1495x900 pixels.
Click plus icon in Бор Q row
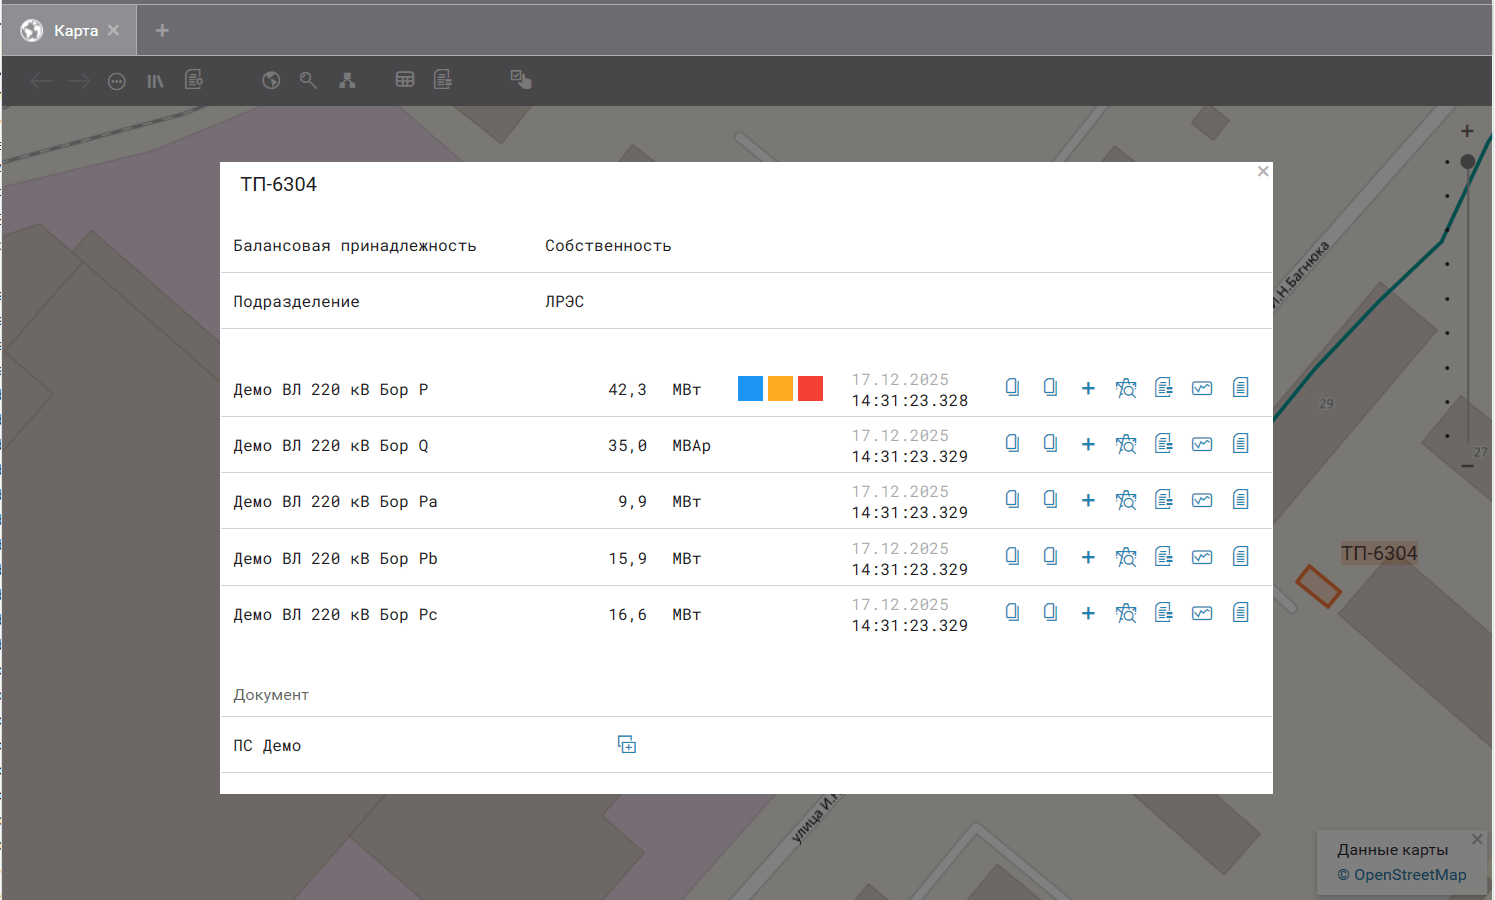(1088, 444)
